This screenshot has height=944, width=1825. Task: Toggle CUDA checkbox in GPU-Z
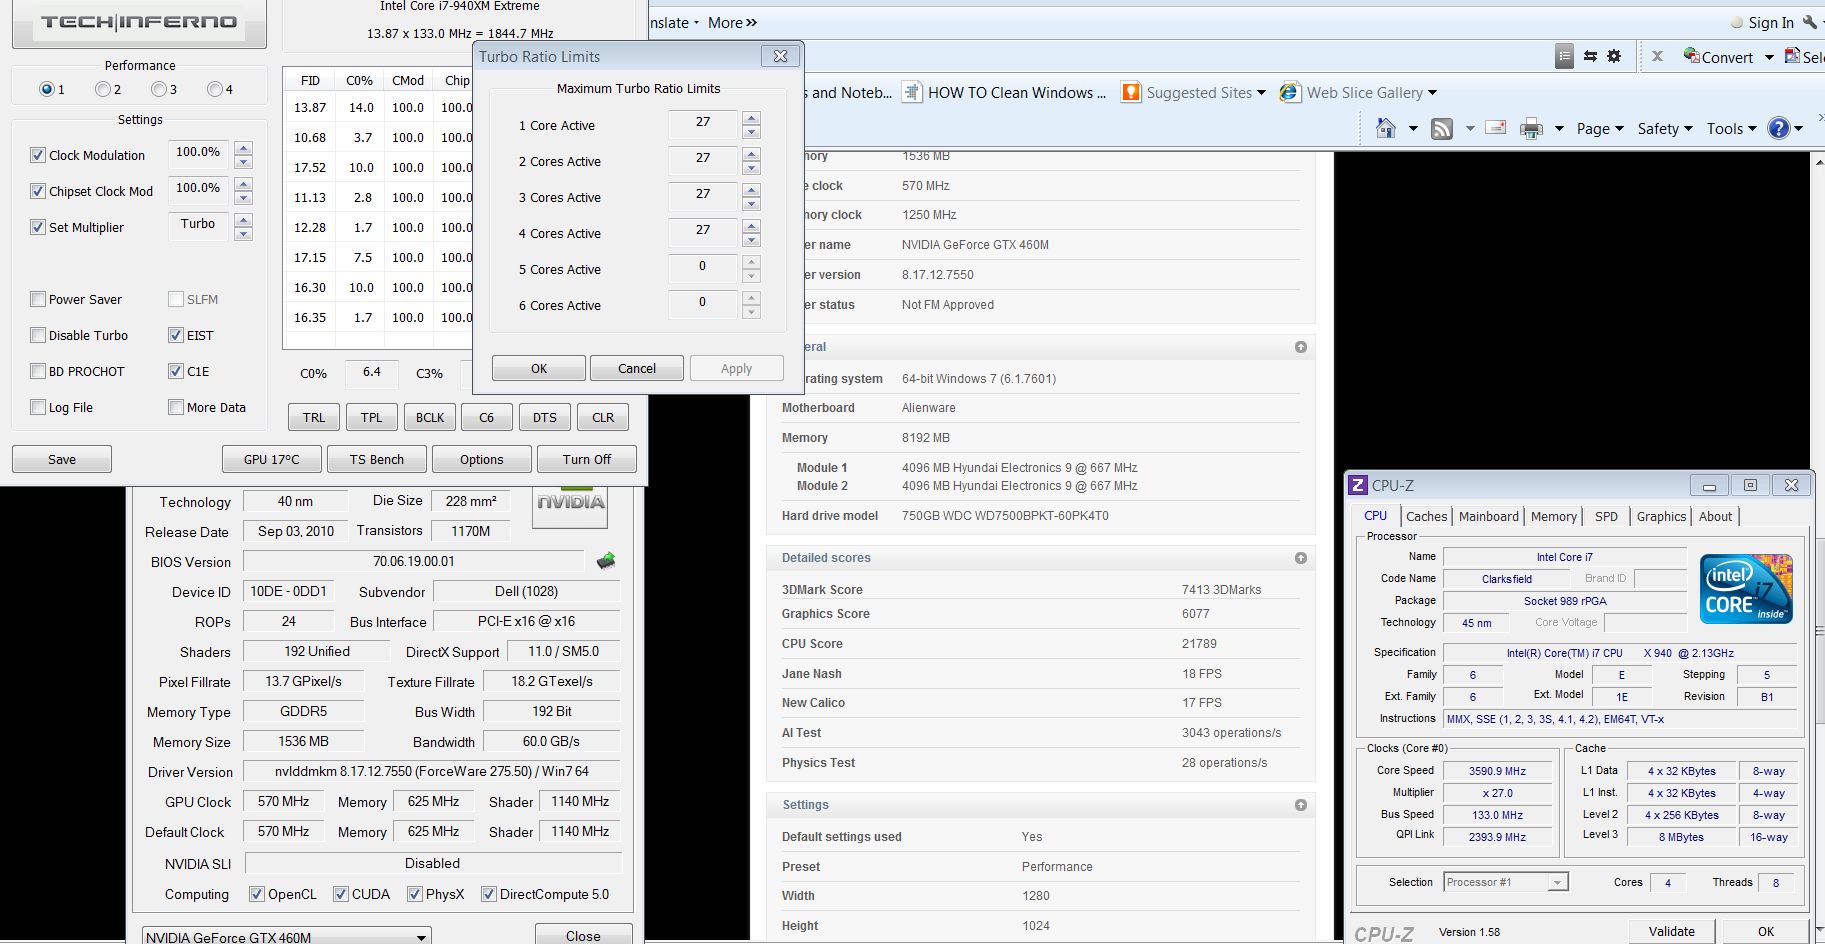341,894
